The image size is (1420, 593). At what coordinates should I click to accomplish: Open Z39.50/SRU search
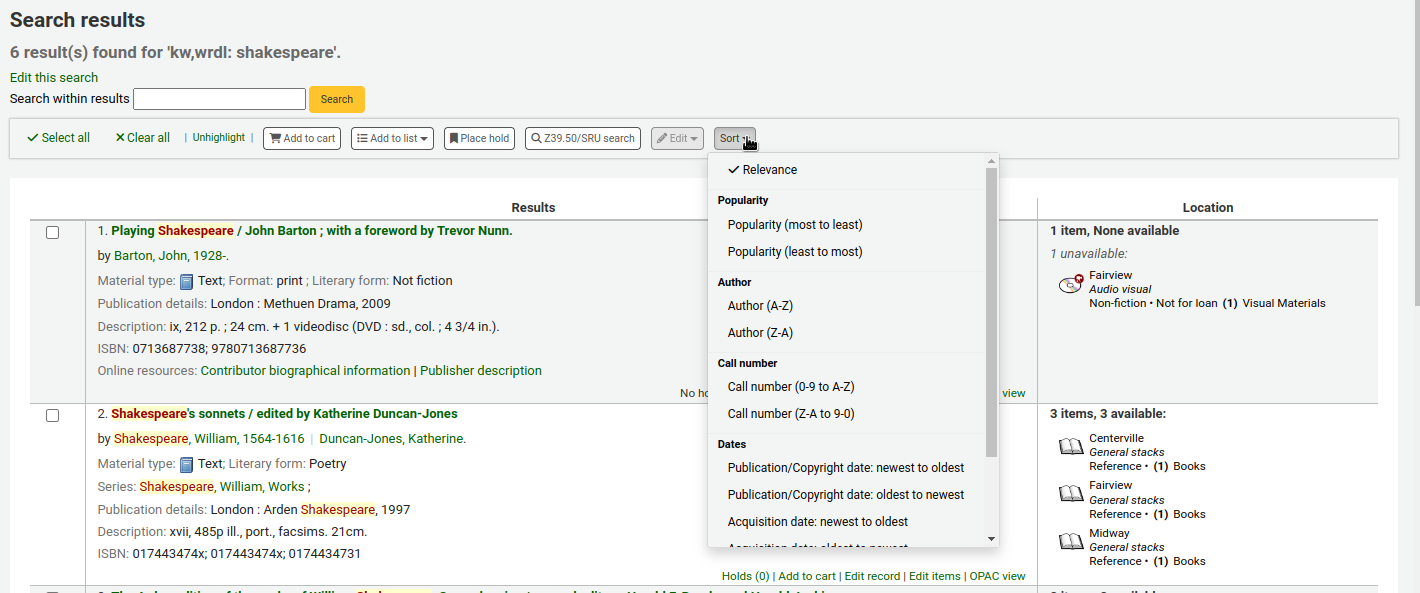pyautogui.click(x=582, y=138)
